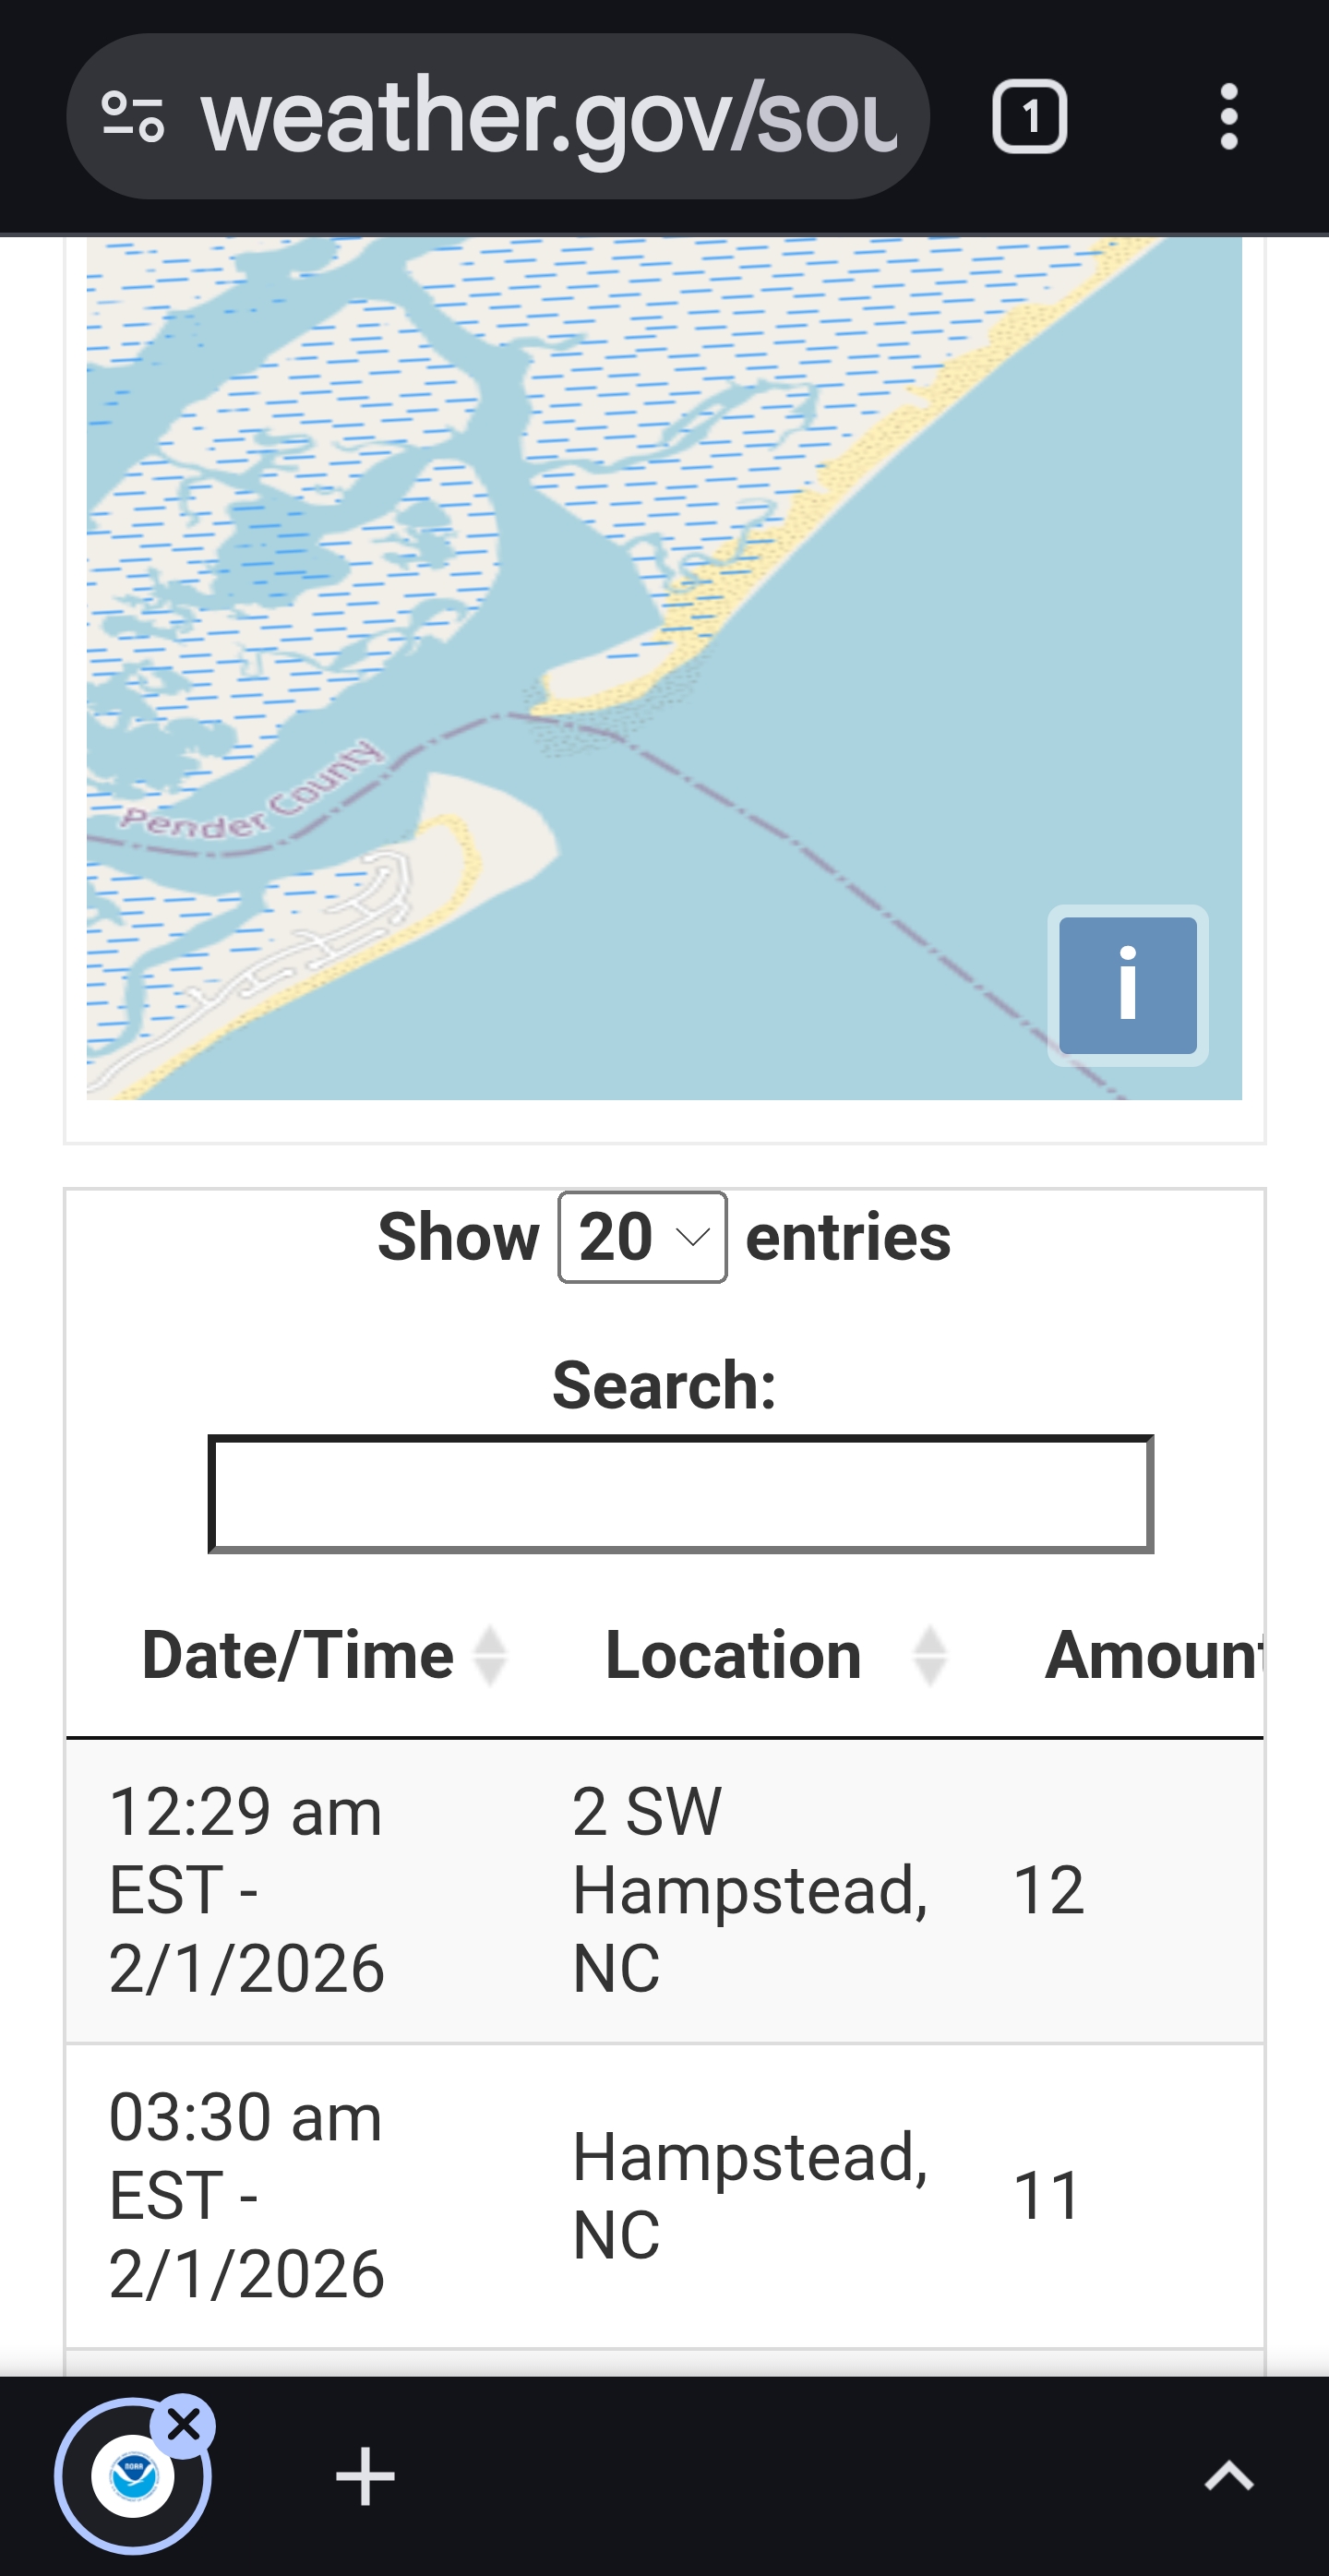Click the Date/Time header text

(x=298, y=1656)
